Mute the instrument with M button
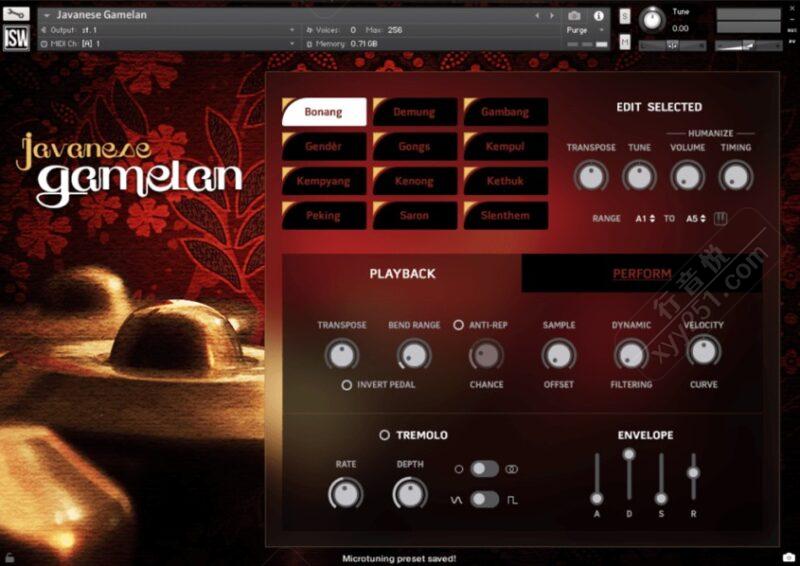This screenshot has width=800, height=566. 625,42
